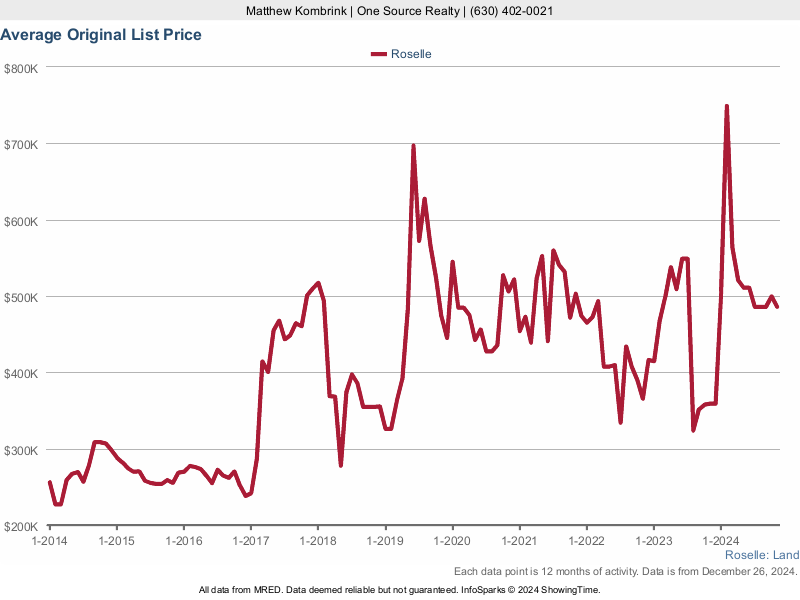The height and width of the screenshot is (600, 800).
Task: Click the $300K y-axis label
Action: (21, 450)
